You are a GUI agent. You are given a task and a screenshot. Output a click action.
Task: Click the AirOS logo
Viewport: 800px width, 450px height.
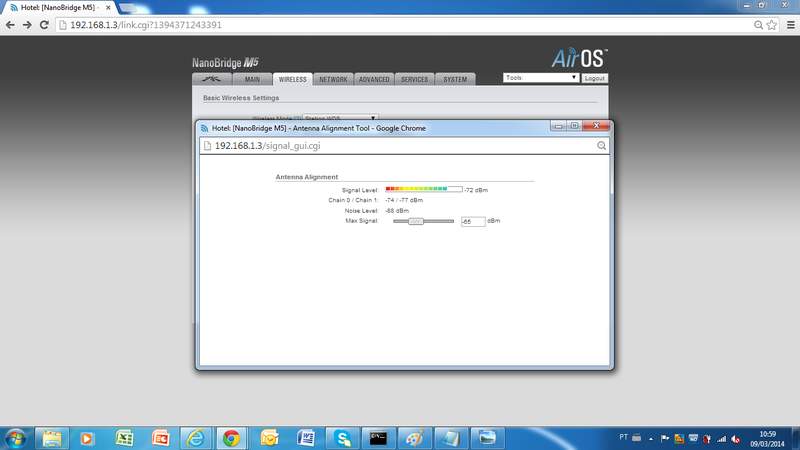point(579,58)
